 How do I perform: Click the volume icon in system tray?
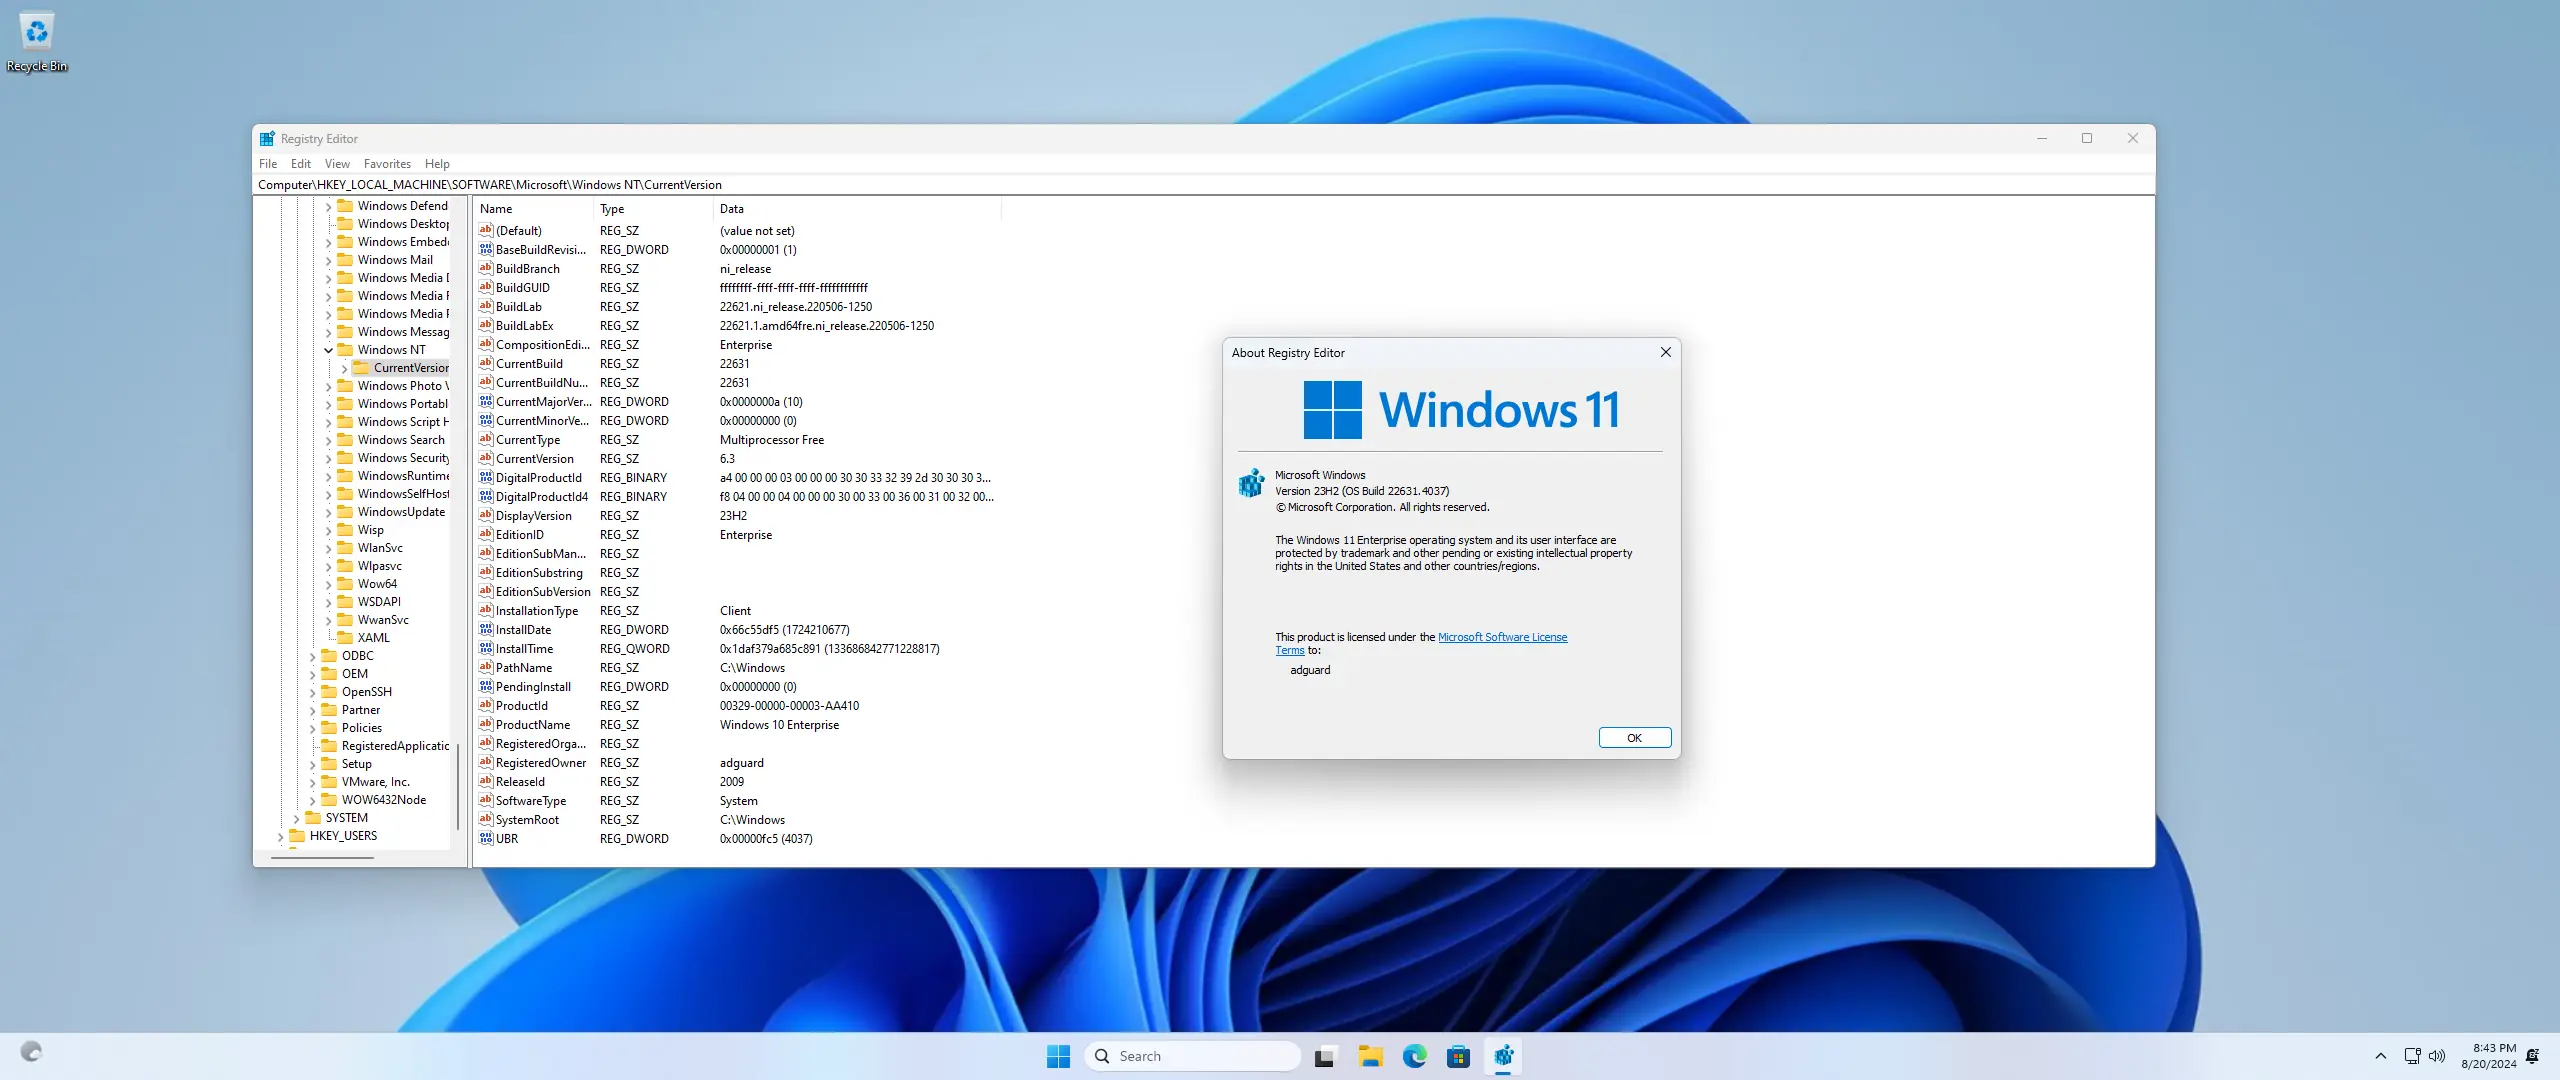pyautogui.click(x=2437, y=1056)
